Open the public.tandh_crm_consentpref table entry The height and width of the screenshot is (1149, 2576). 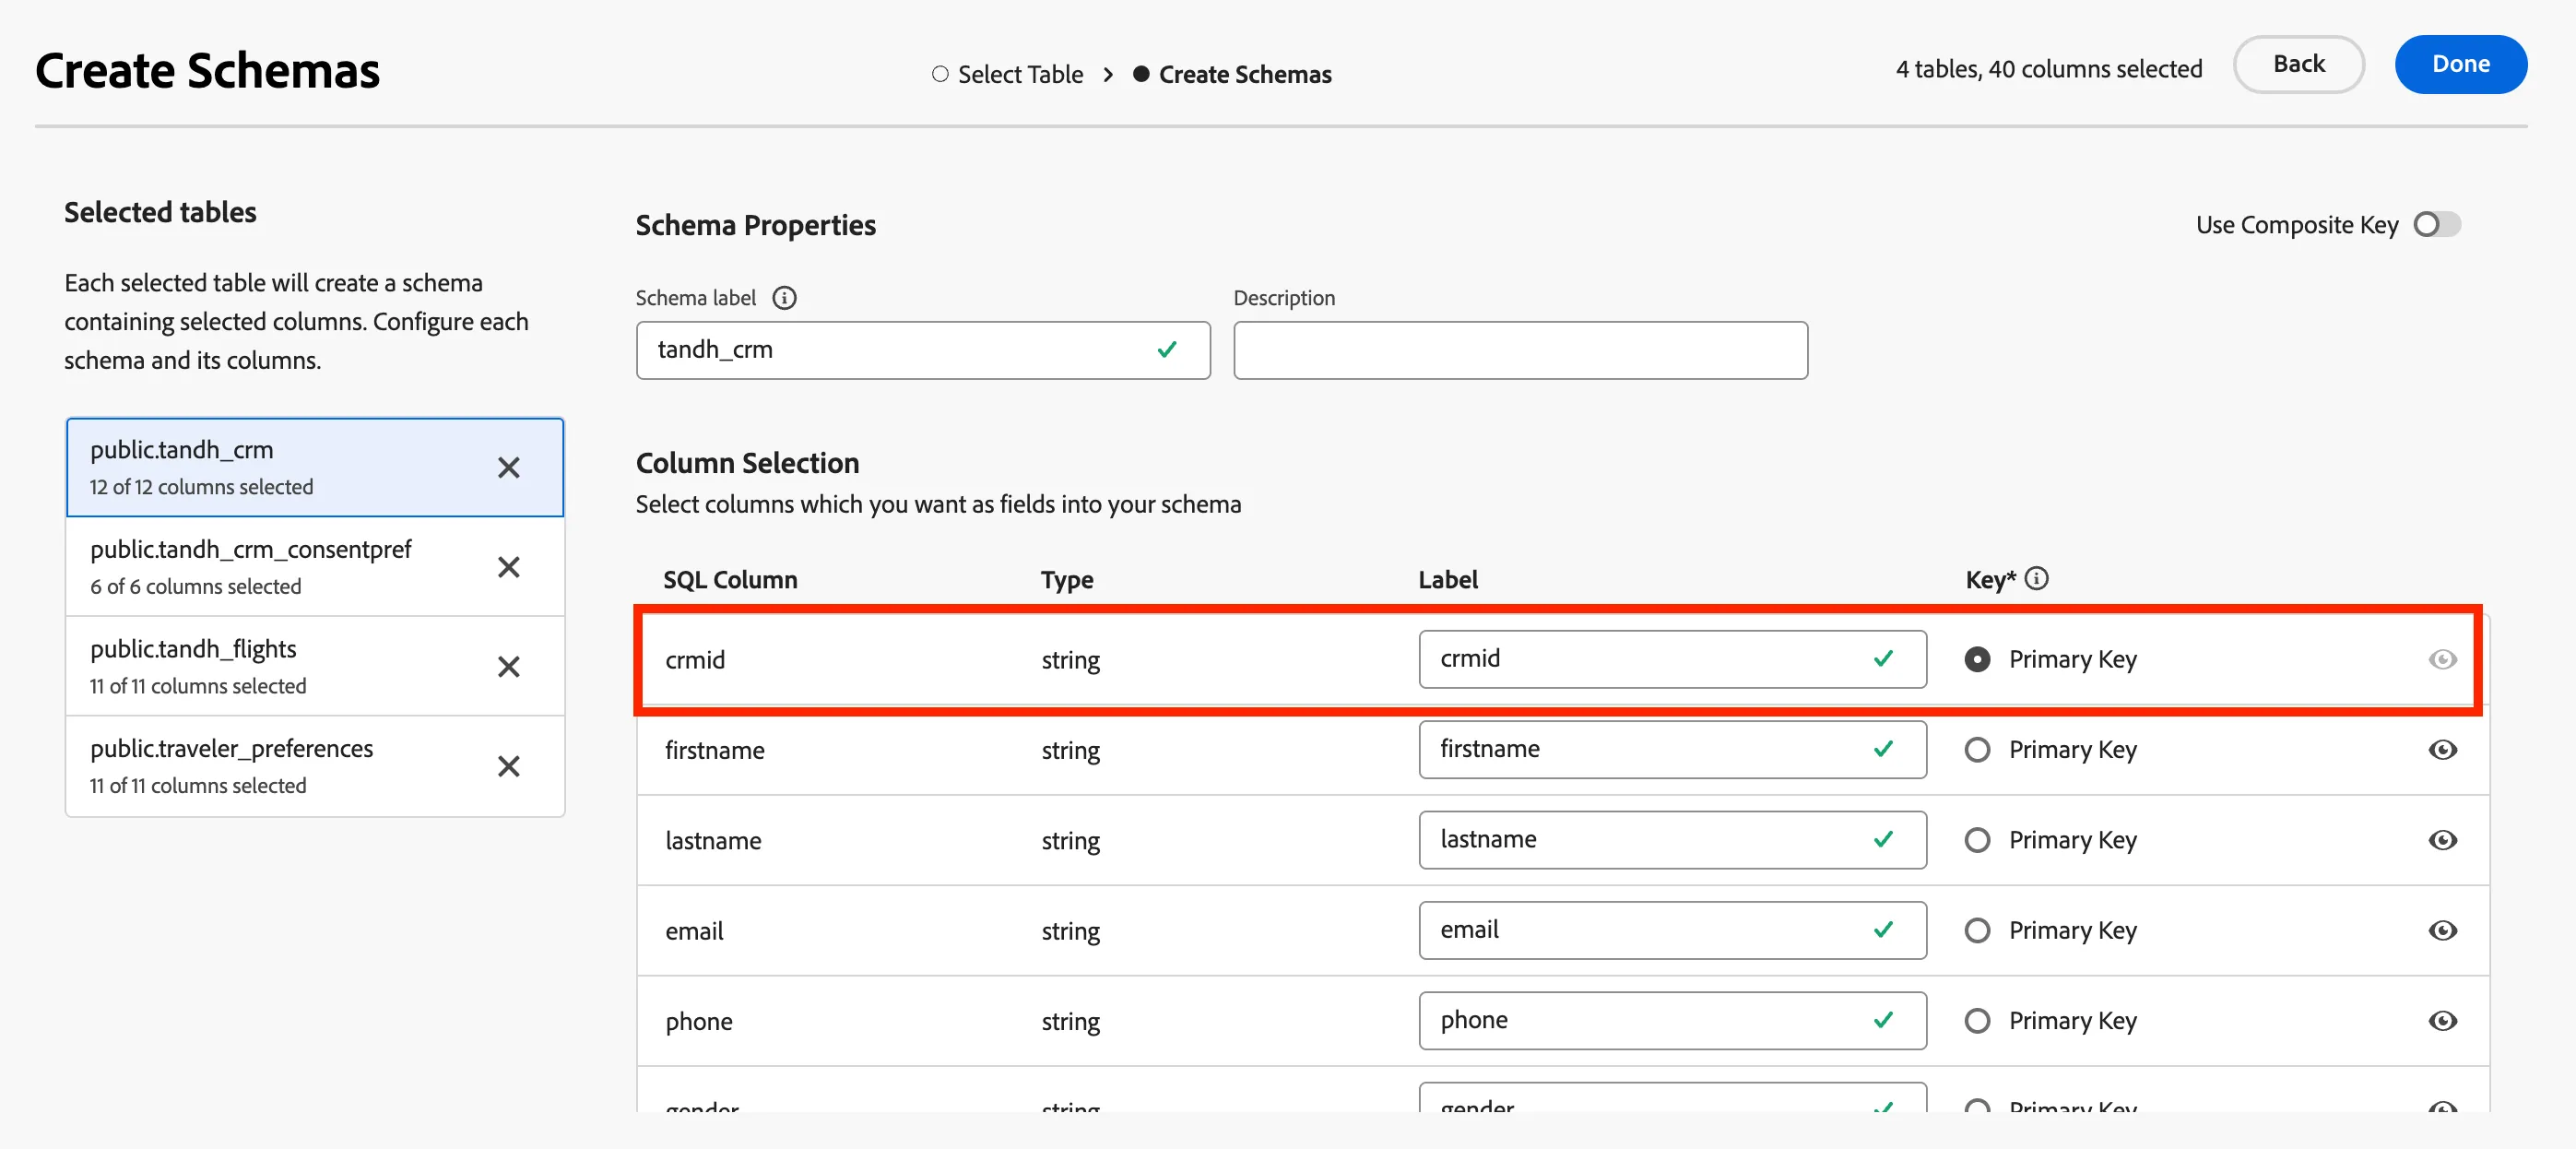pos(315,567)
